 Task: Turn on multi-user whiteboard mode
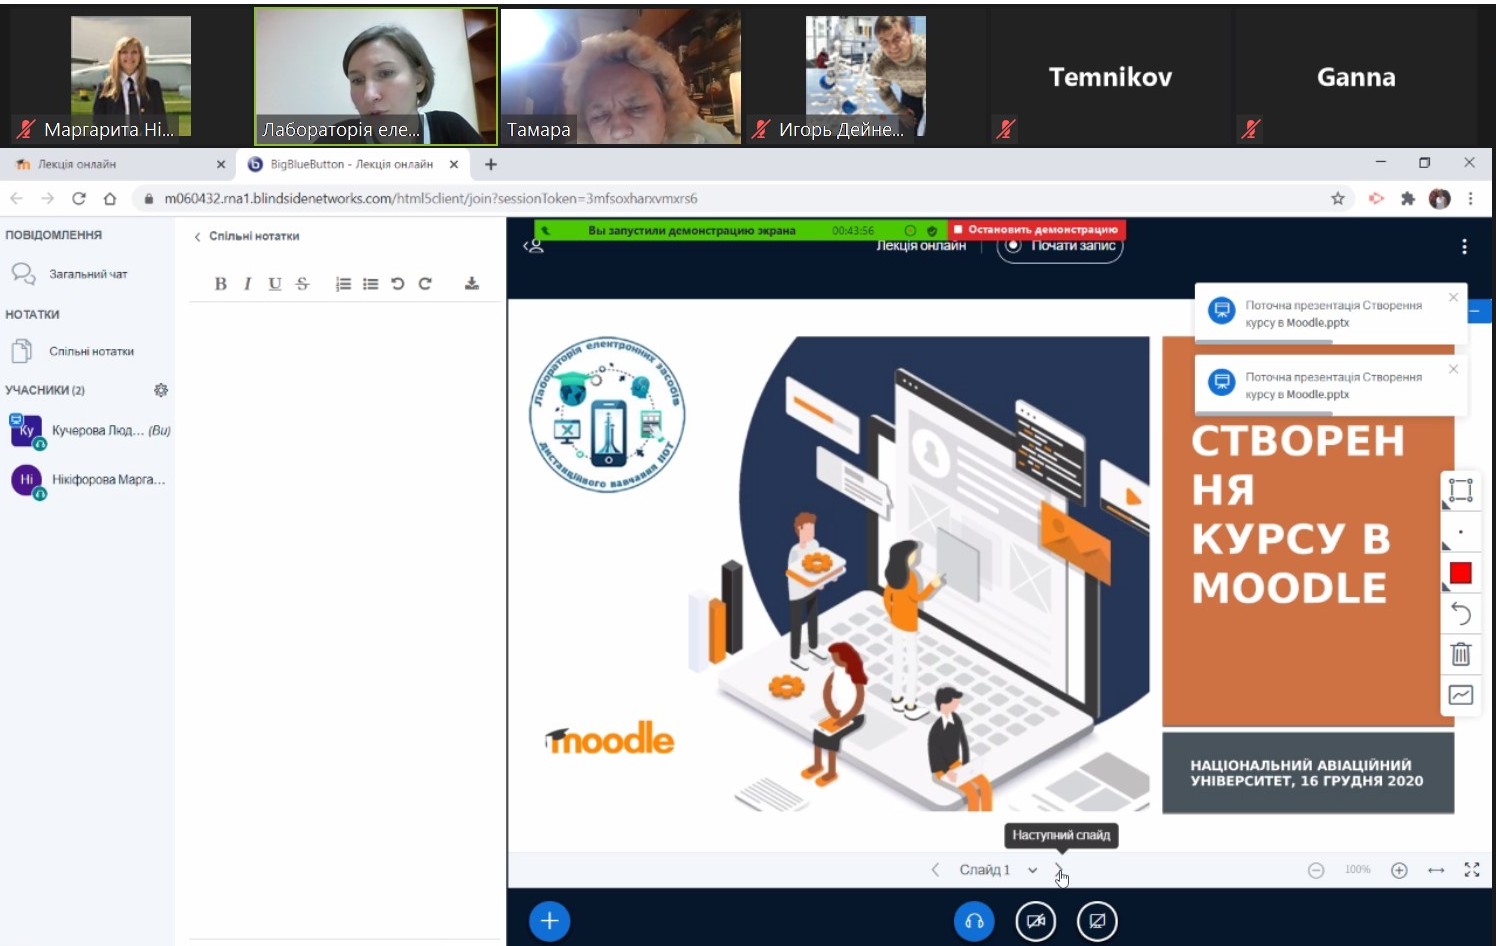tap(1460, 695)
